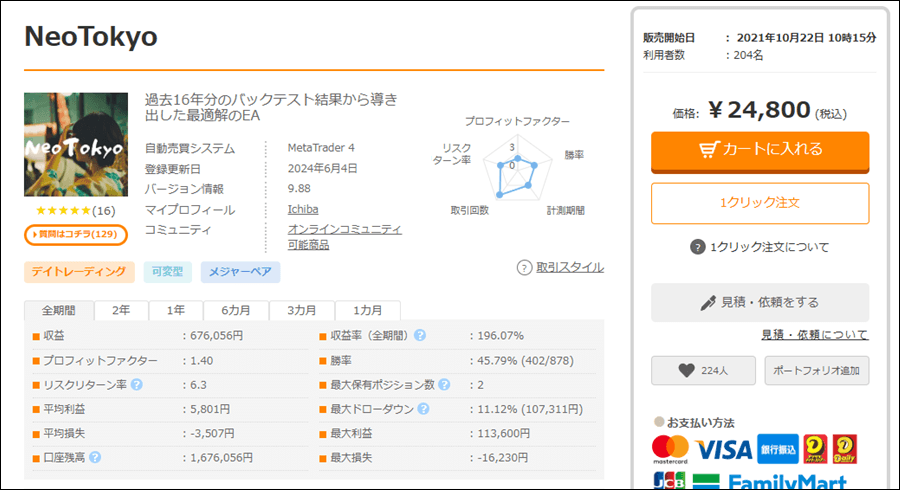This screenshot has width=900, height=490.
Task: Open the 質問はコチラ(129) button
Action: [x=76, y=235]
